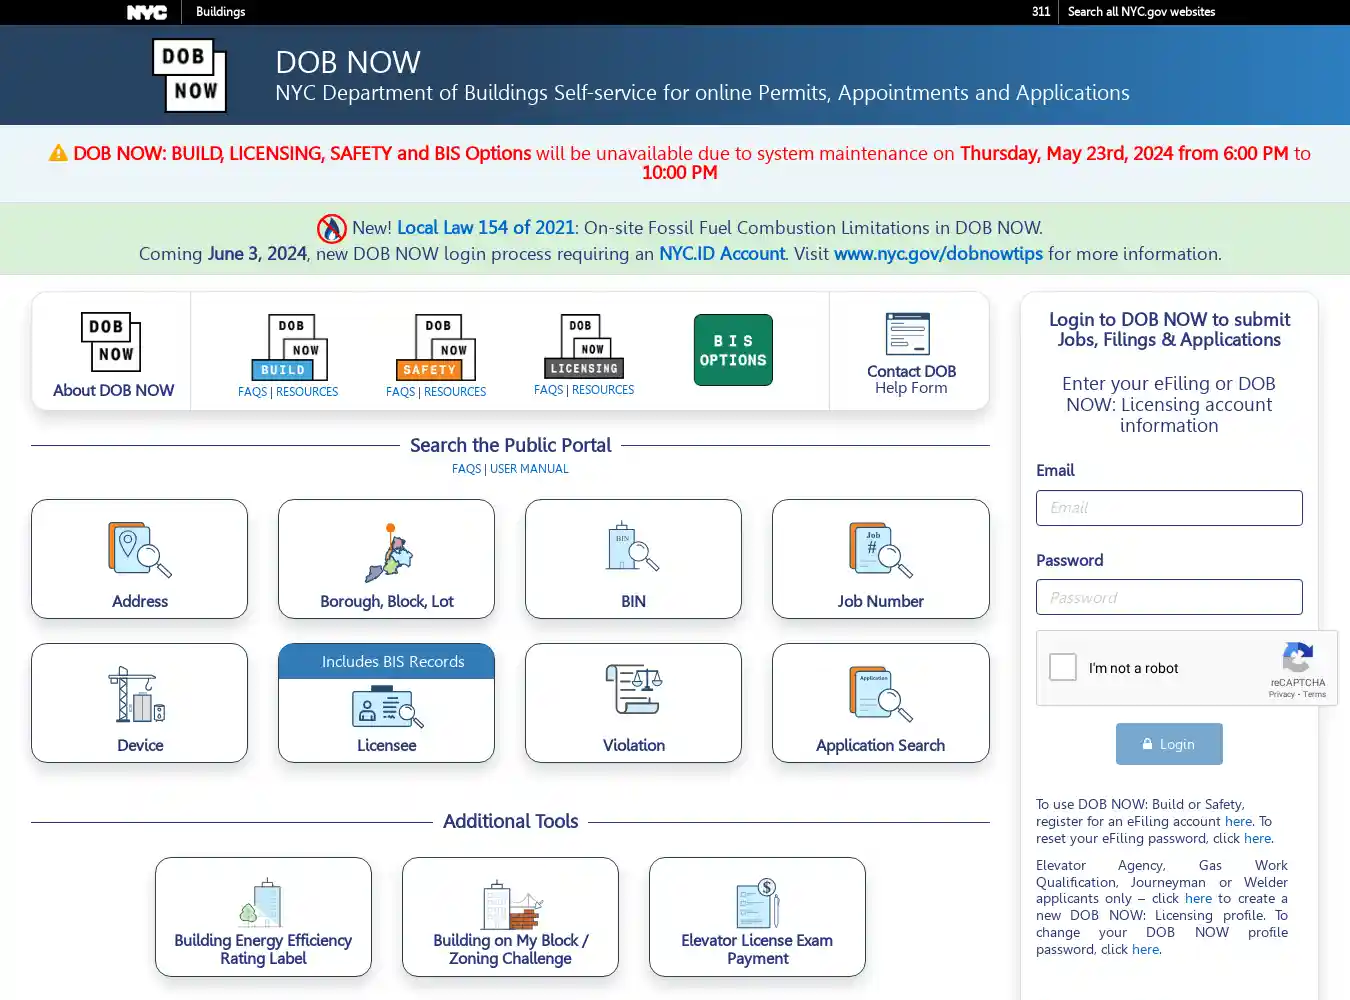This screenshot has height=1000, width=1350.
Task: Click the Login button
Action: click(x=1169, y=744)
